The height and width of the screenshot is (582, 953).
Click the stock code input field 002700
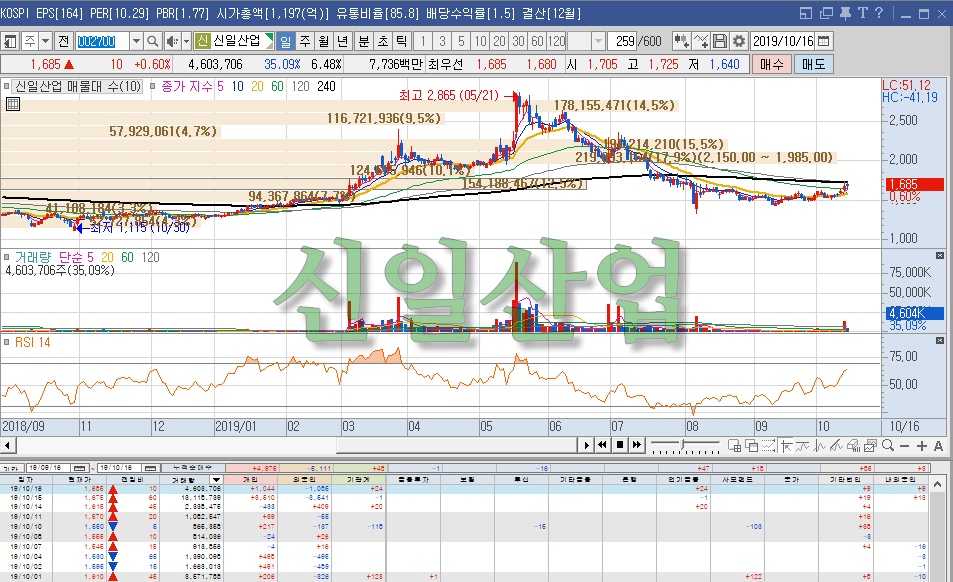[x=102, y=41]
